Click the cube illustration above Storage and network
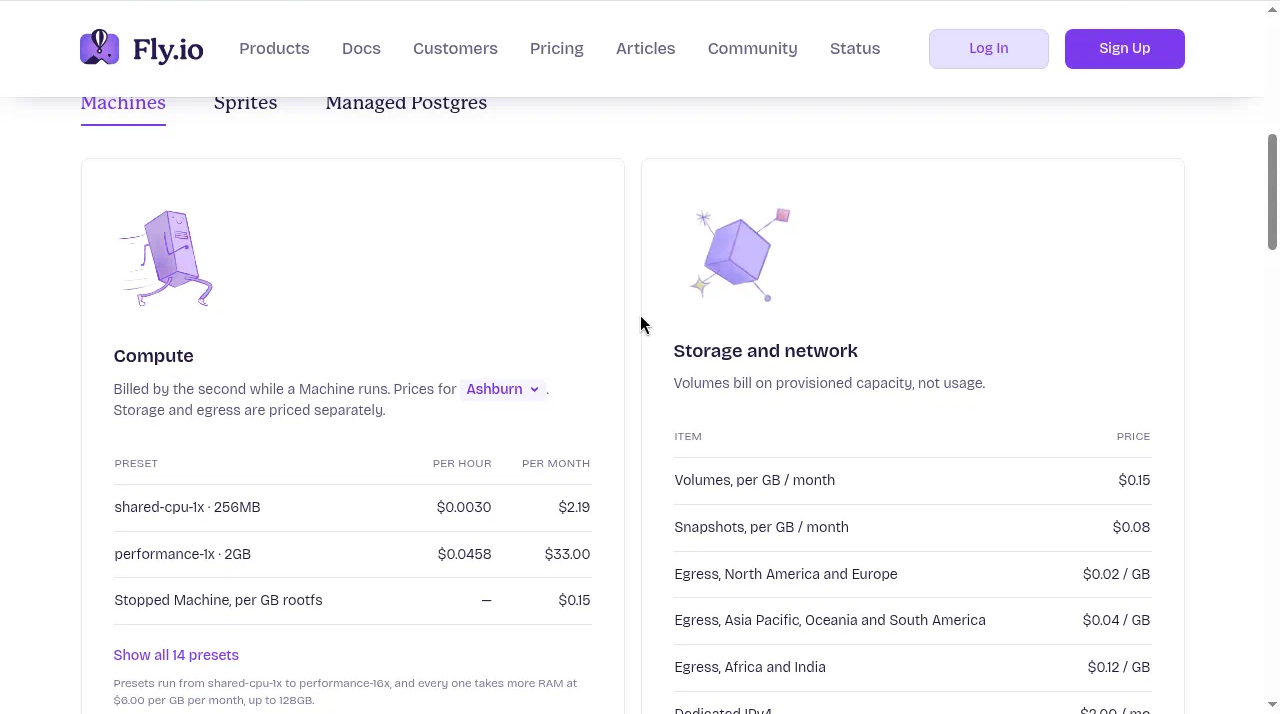The width and height of the screenshot is (1280, 714). tap(740, 254)
